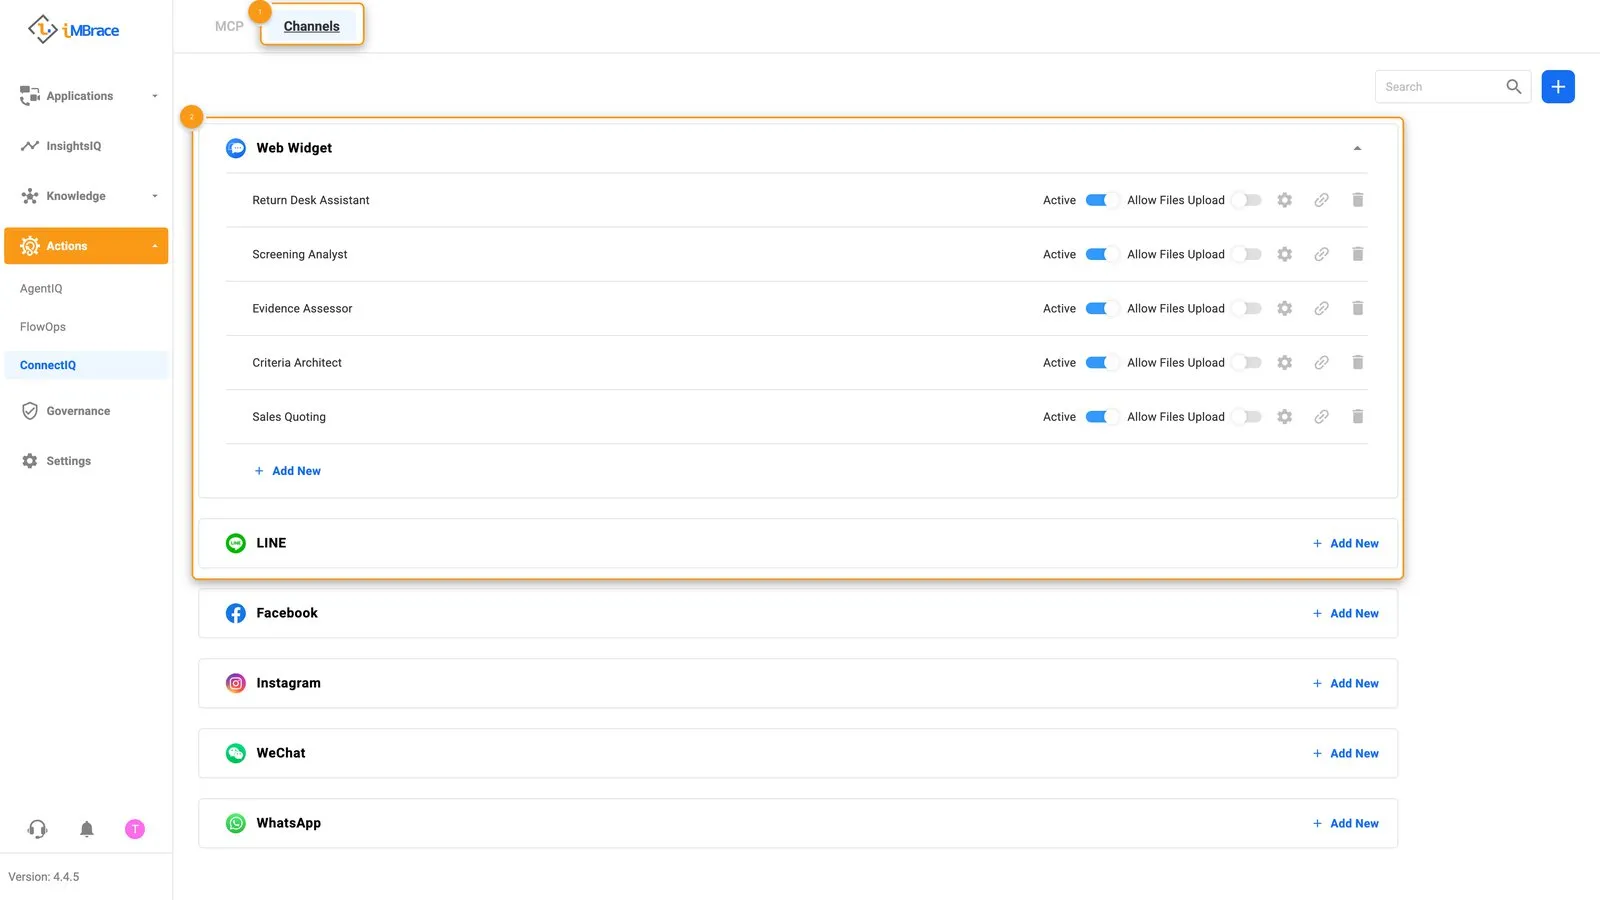Add New LINE channel
Image resolution: width=1600 pixels, height=900 pixels.
pyautogui.click(x=1346, y=543)
